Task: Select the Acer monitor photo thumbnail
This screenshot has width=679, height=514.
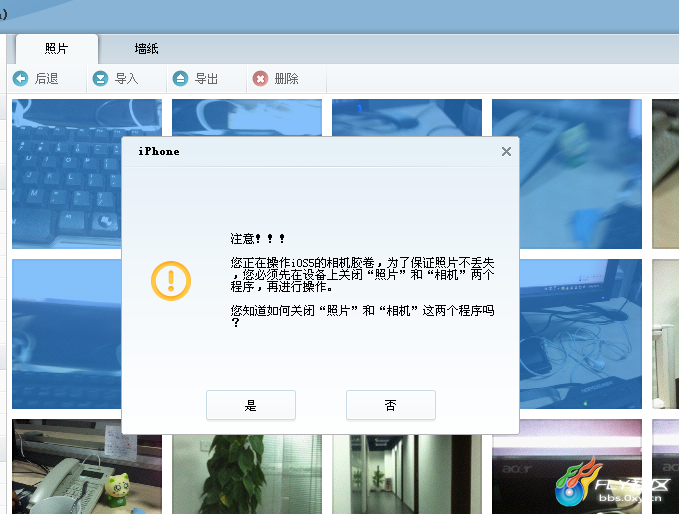Action: click(567, 467)
